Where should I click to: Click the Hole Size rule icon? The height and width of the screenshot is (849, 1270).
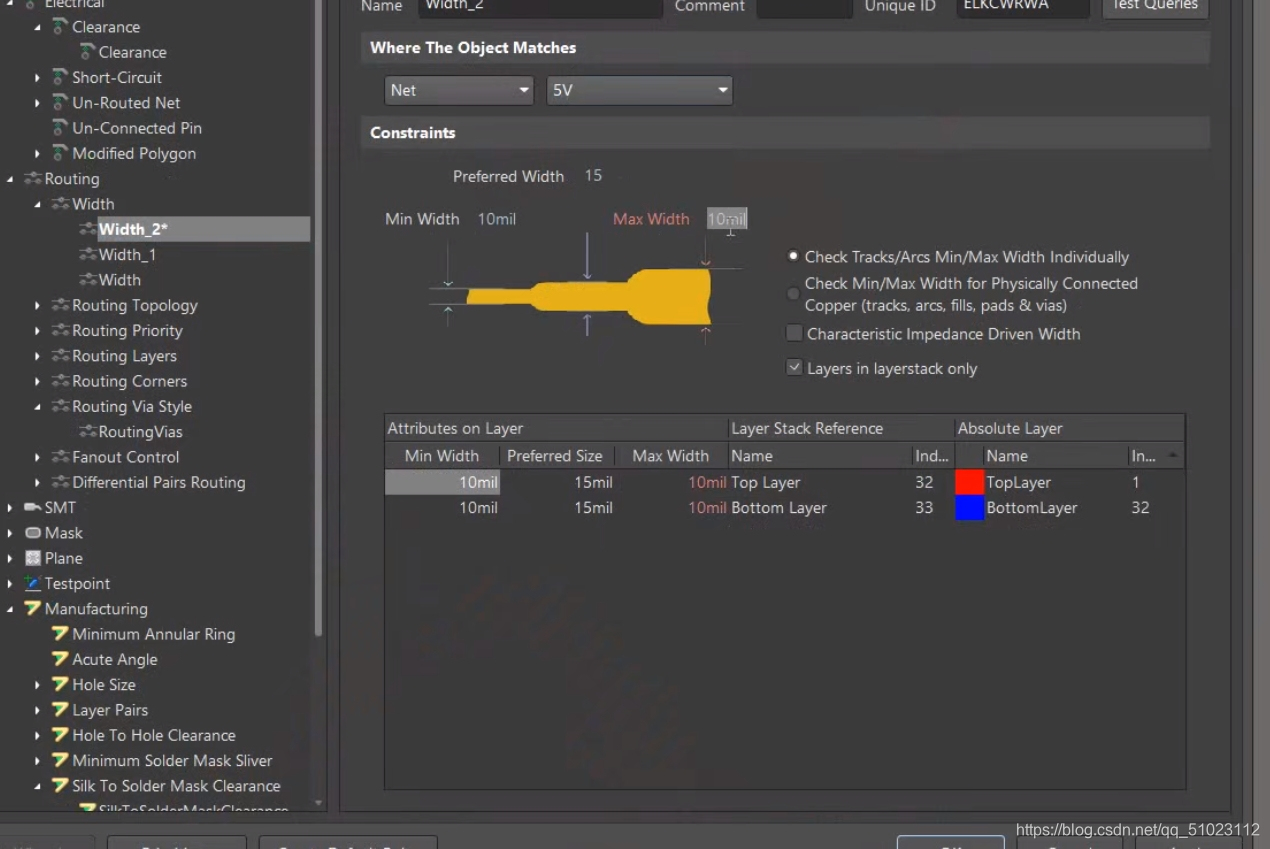pyautogui.click(x=60, y=684)
